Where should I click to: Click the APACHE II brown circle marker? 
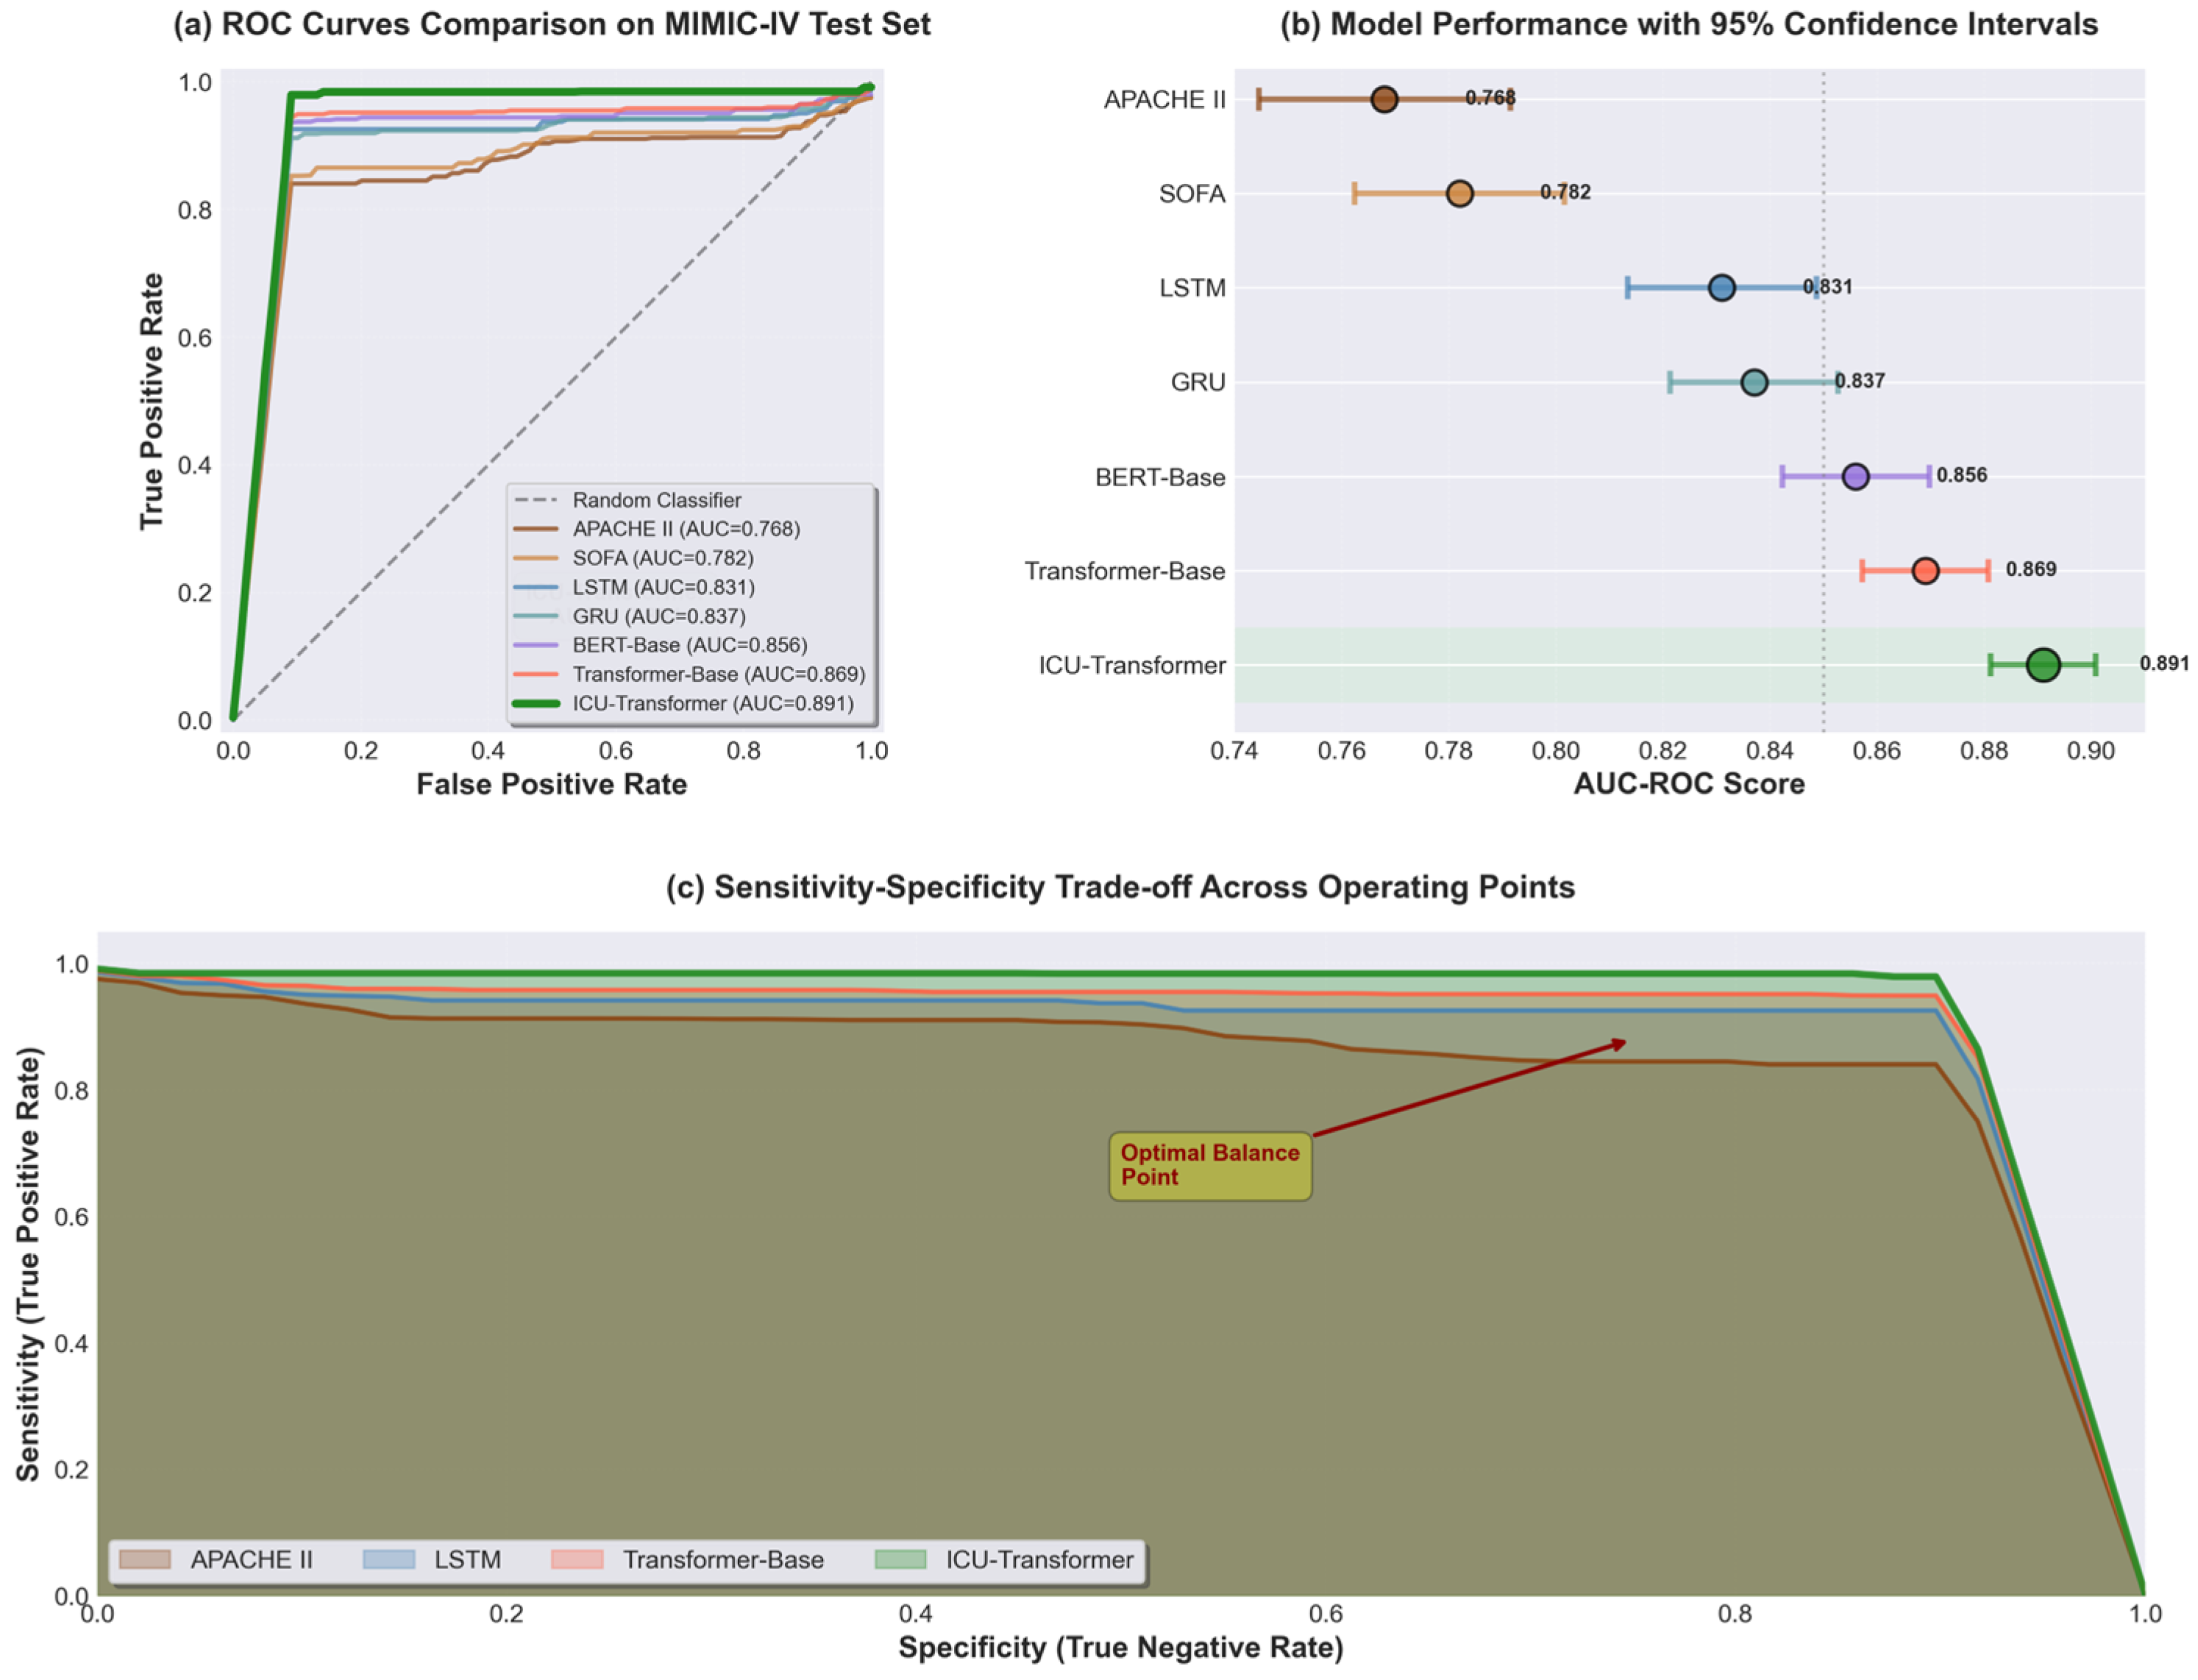(x=1384, y=99)
